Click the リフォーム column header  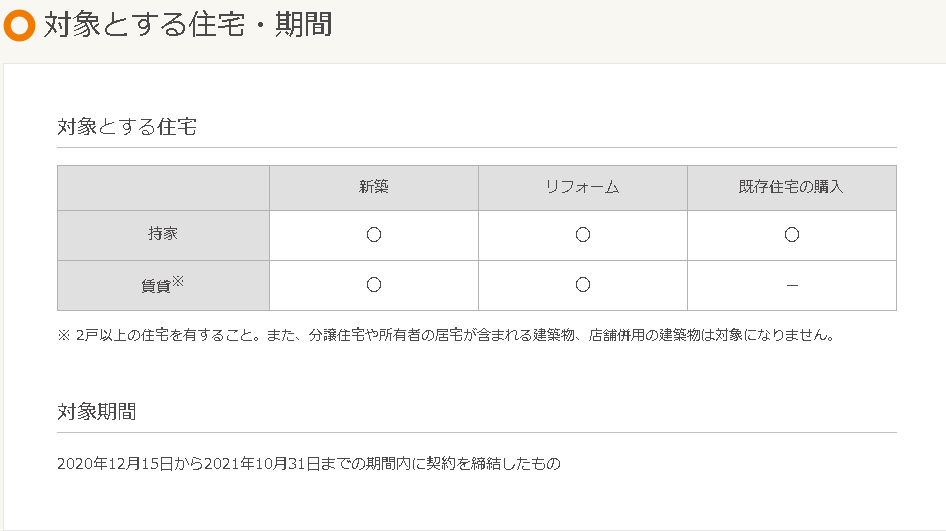tap(583, 187)
